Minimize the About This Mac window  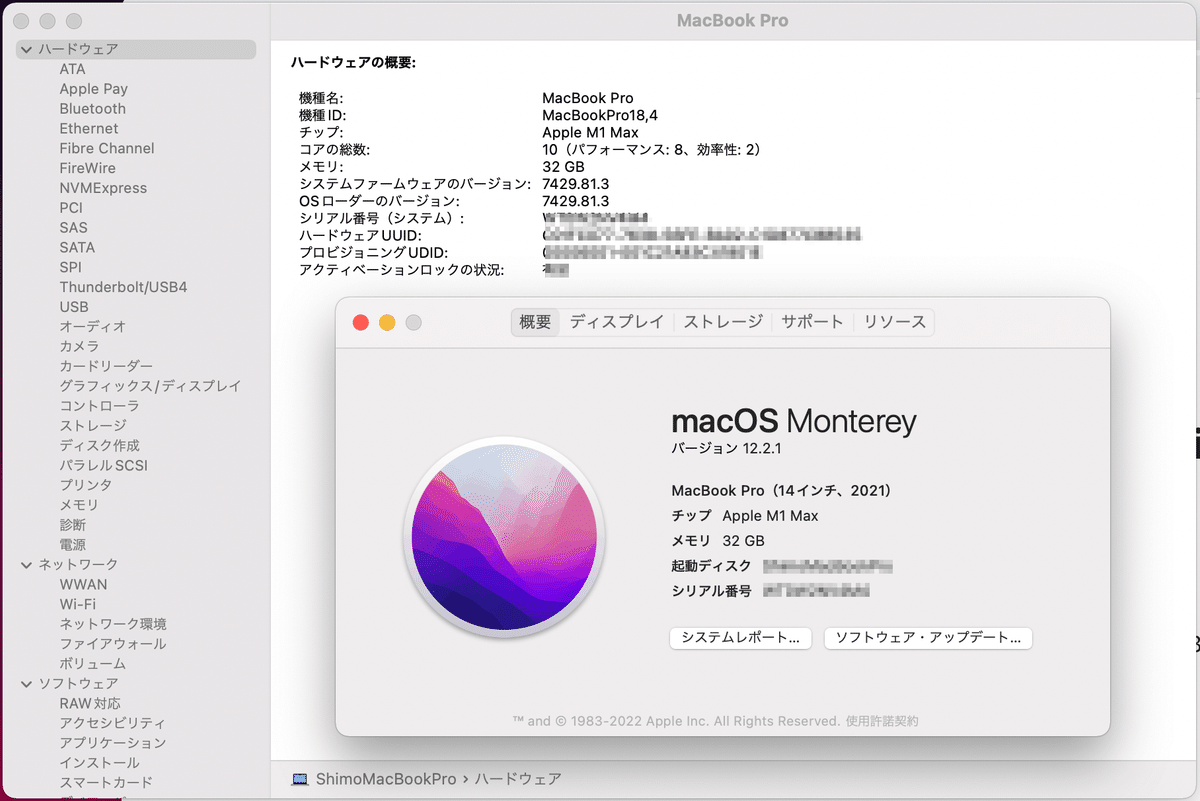point(387,322)
